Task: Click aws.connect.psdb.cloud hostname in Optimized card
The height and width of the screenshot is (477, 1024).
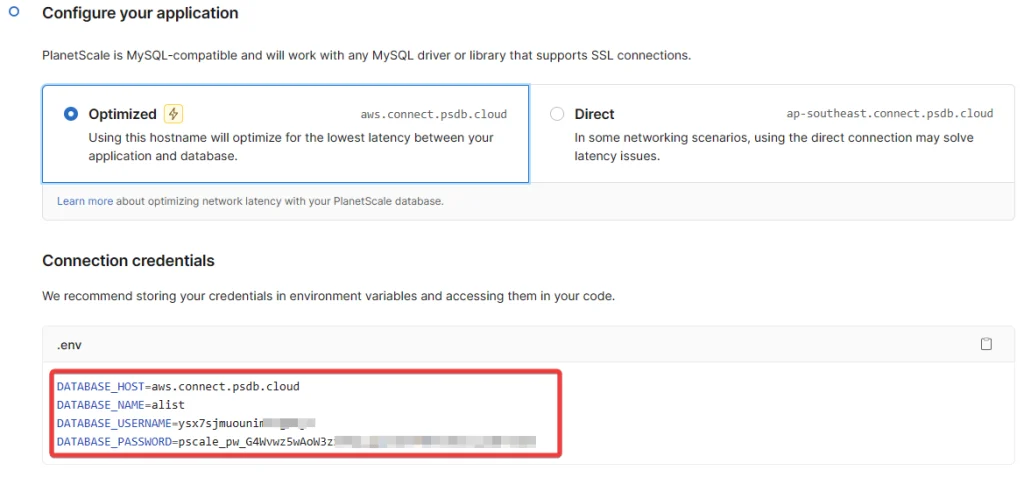Action: (x=436, y=115)
